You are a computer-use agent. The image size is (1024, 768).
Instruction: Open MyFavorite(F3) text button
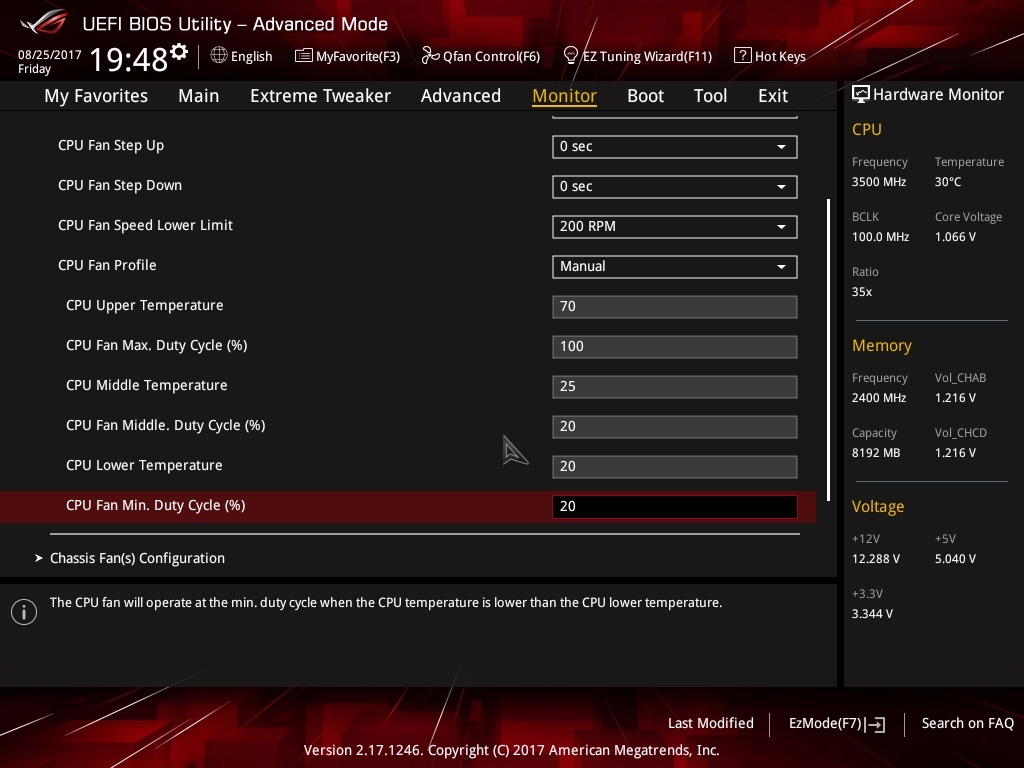coord(358,56)
